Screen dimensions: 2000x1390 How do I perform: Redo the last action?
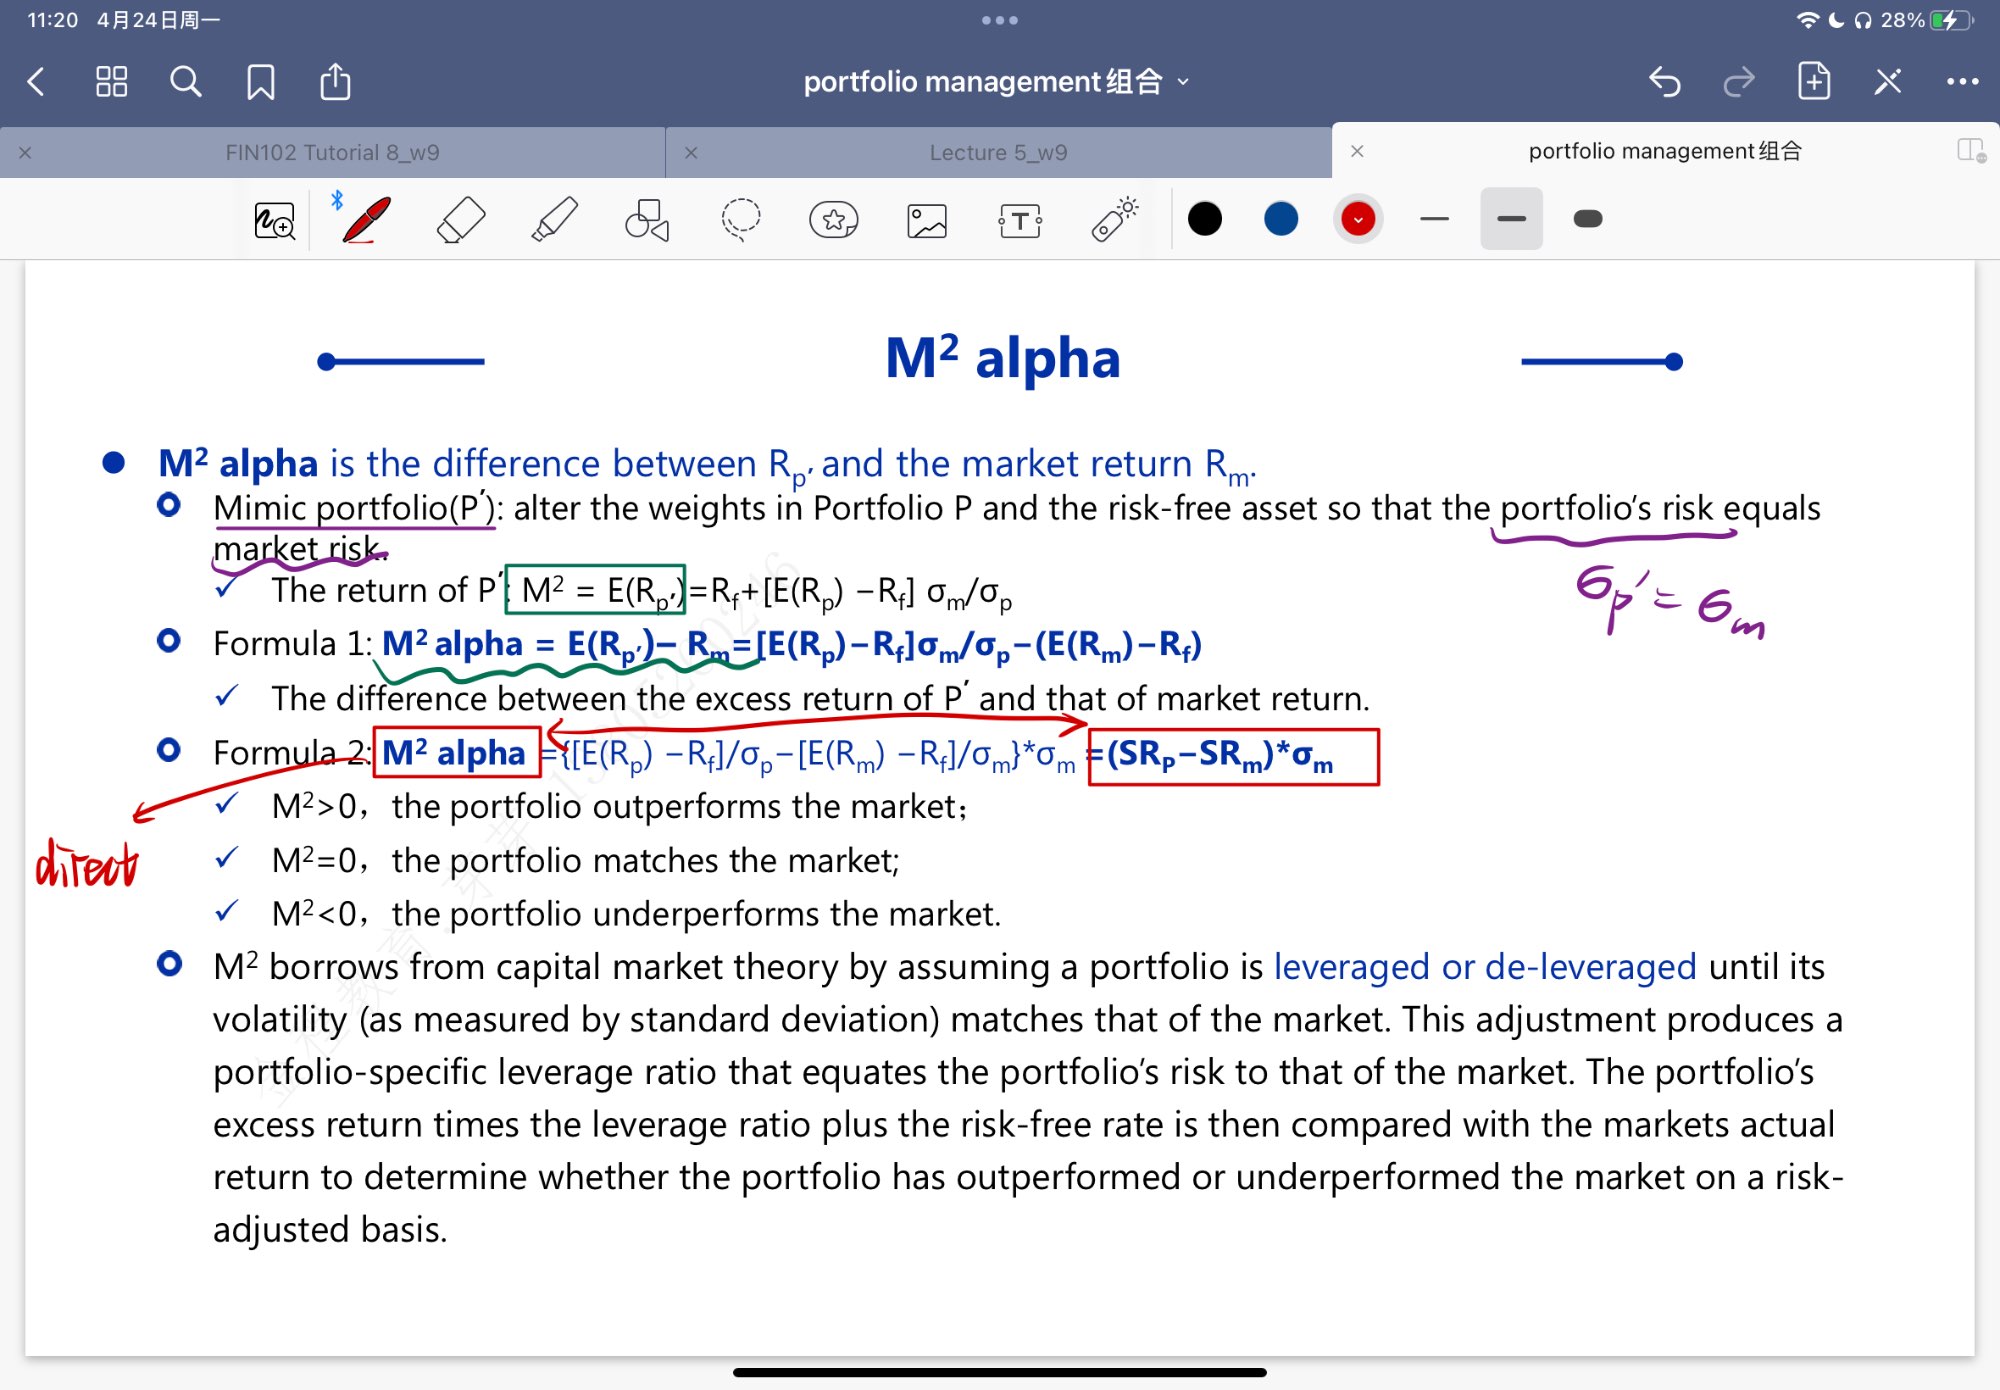(1739, 81)
